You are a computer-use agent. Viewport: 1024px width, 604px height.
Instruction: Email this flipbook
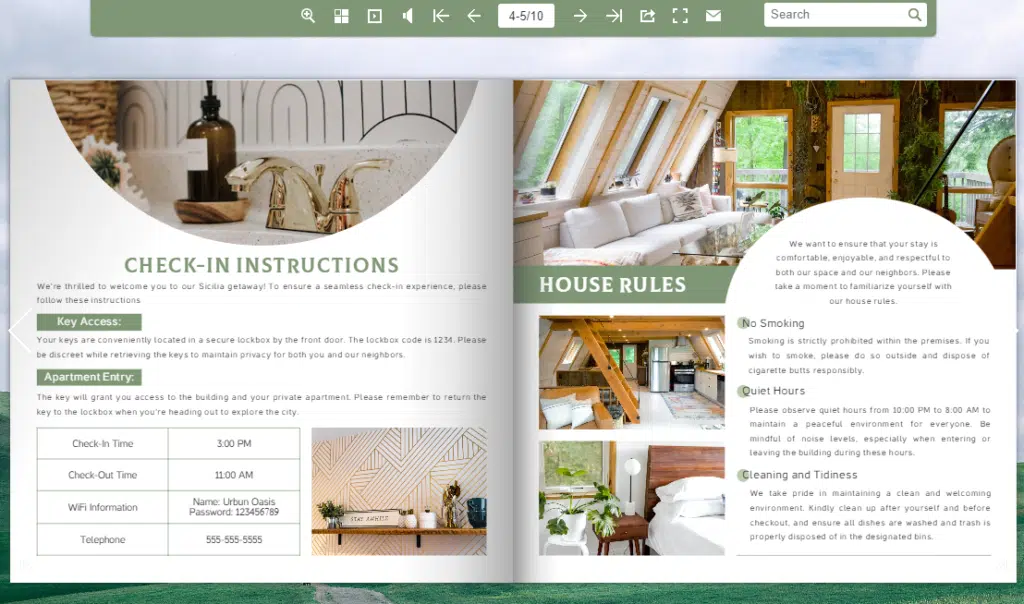click(713, 15)
